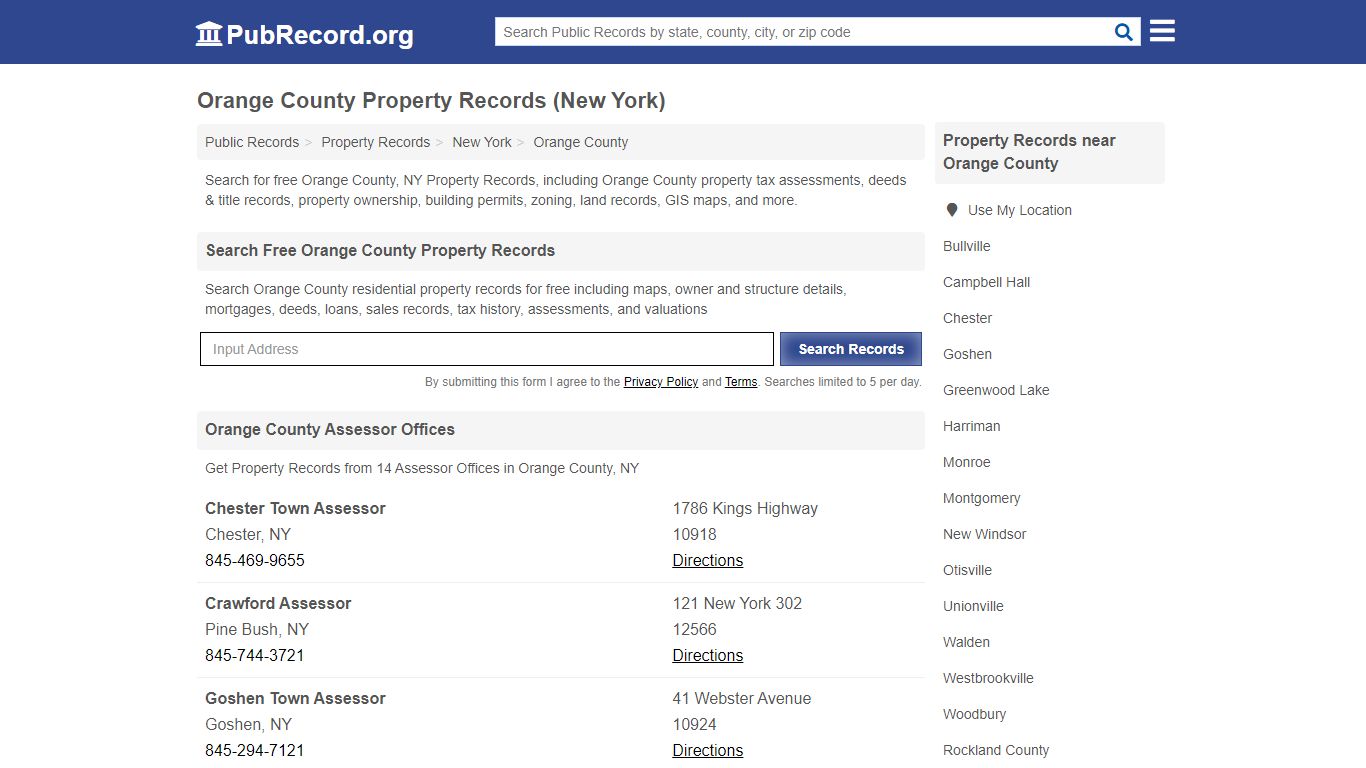Select Walden nearby location
Image resolution: width=1366 pixels, height=768 pixels.
pyautogui.click(x=967, y=642)
